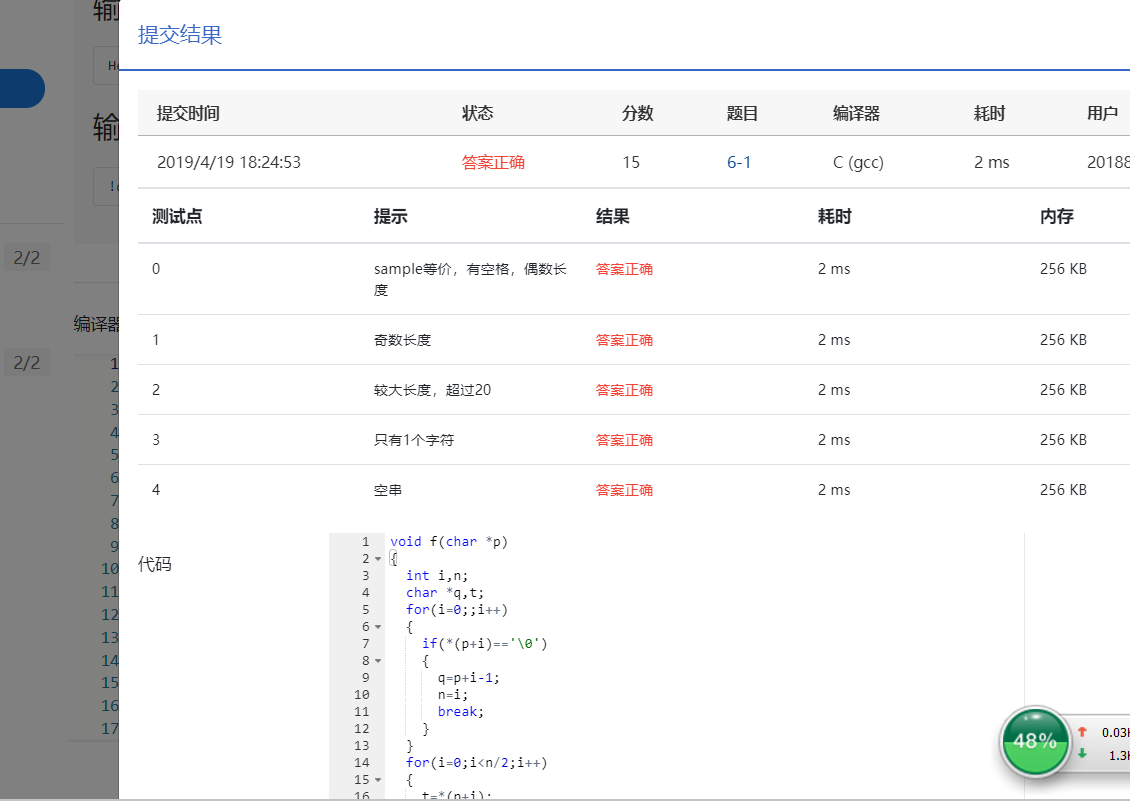
Task: Collapse code fold arrow at line 15
Action: (378, 779)
